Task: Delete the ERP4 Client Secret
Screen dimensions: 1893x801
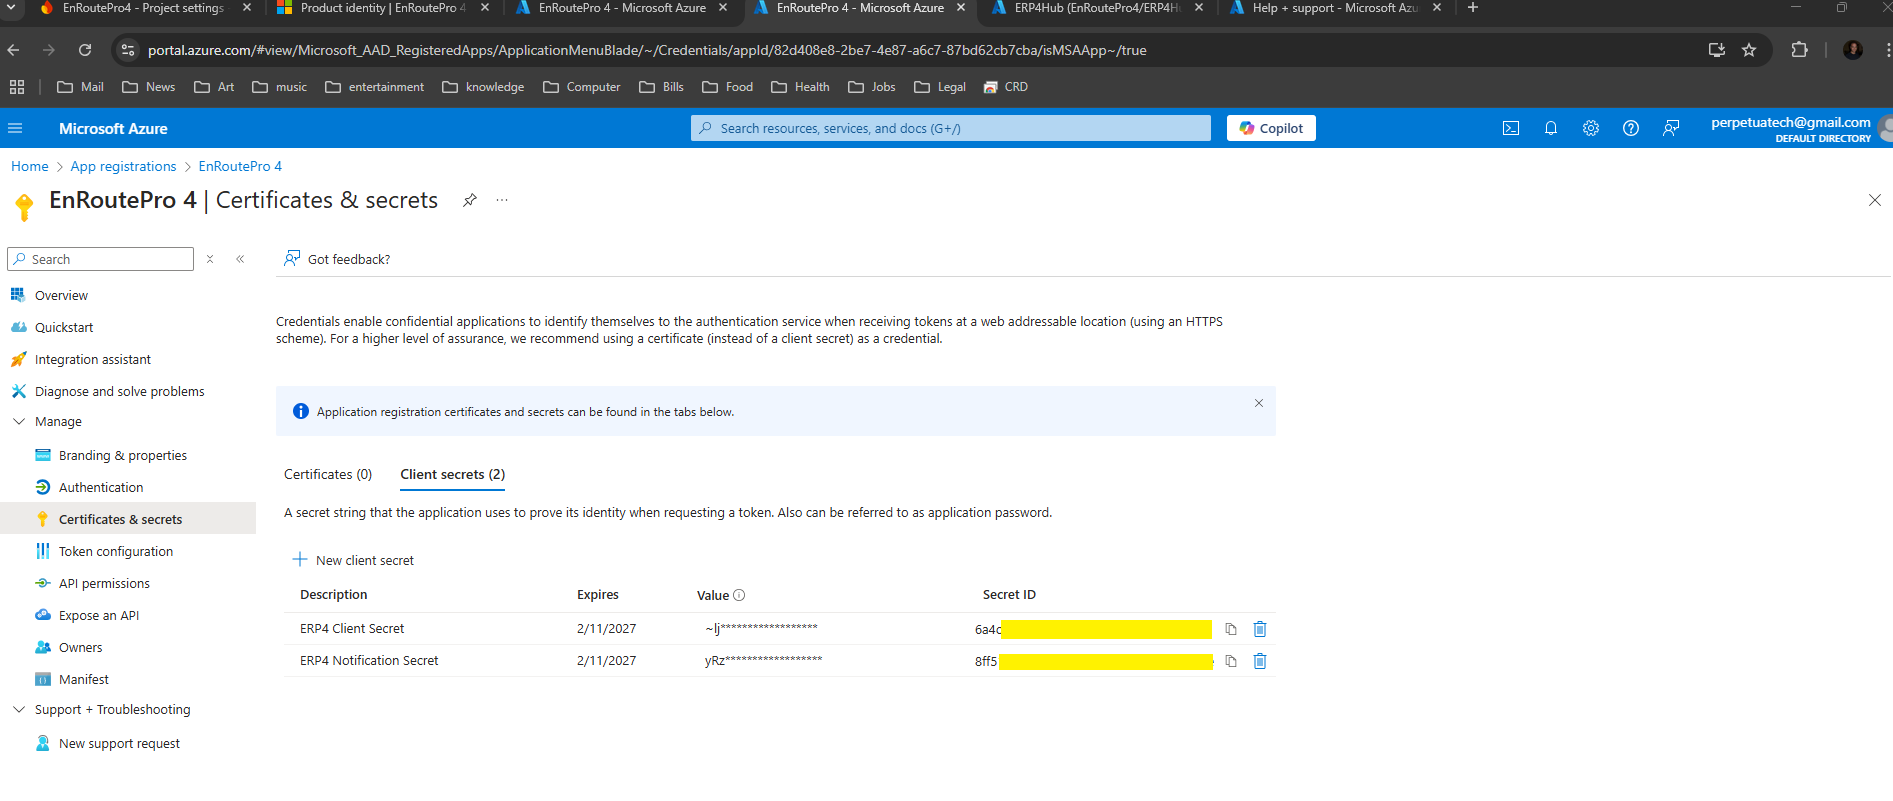Action: coord(1260,629)
